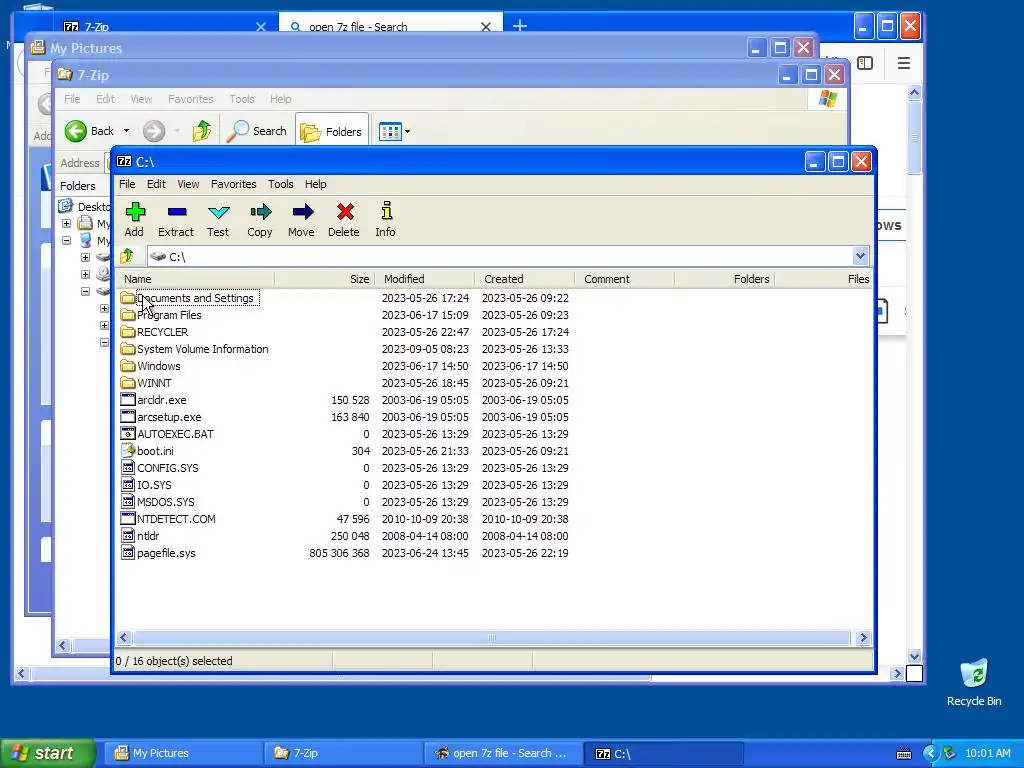Toggle the Folders pane button in Explorer
The height and width of the screenshot is (768, 1024).
(x=332, y=131)
